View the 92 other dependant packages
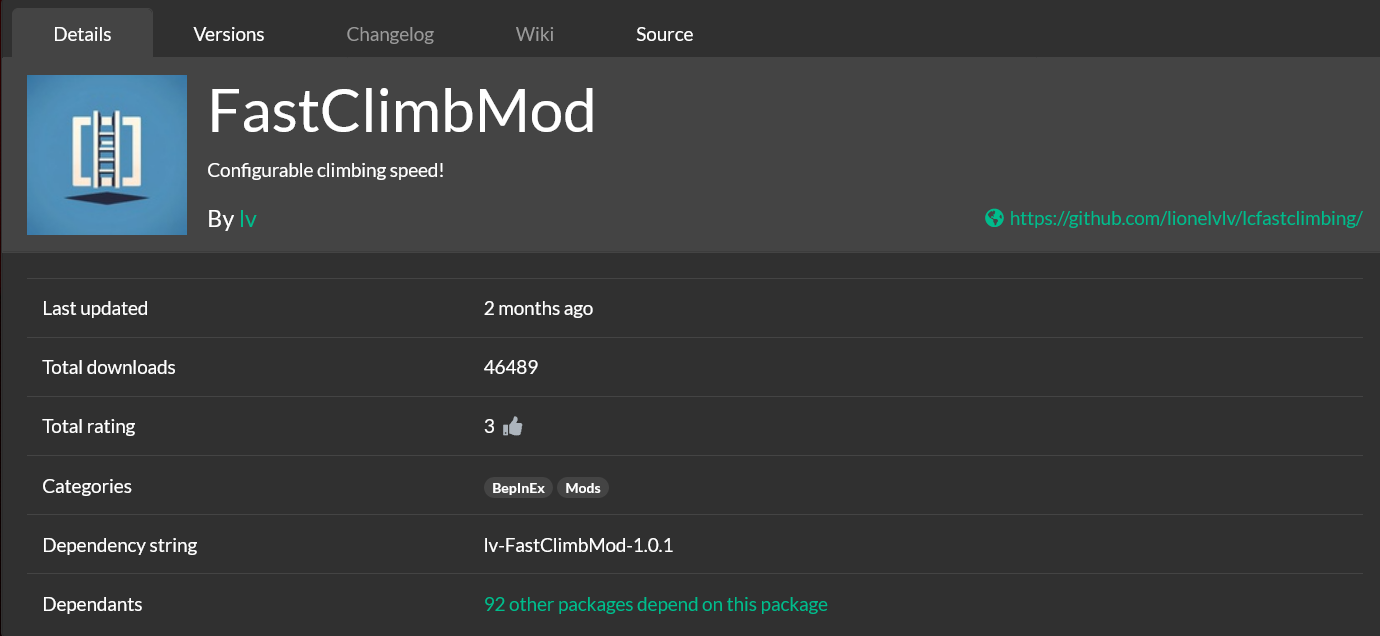Screen dimensions: 1380x636 tap(655, 604)
